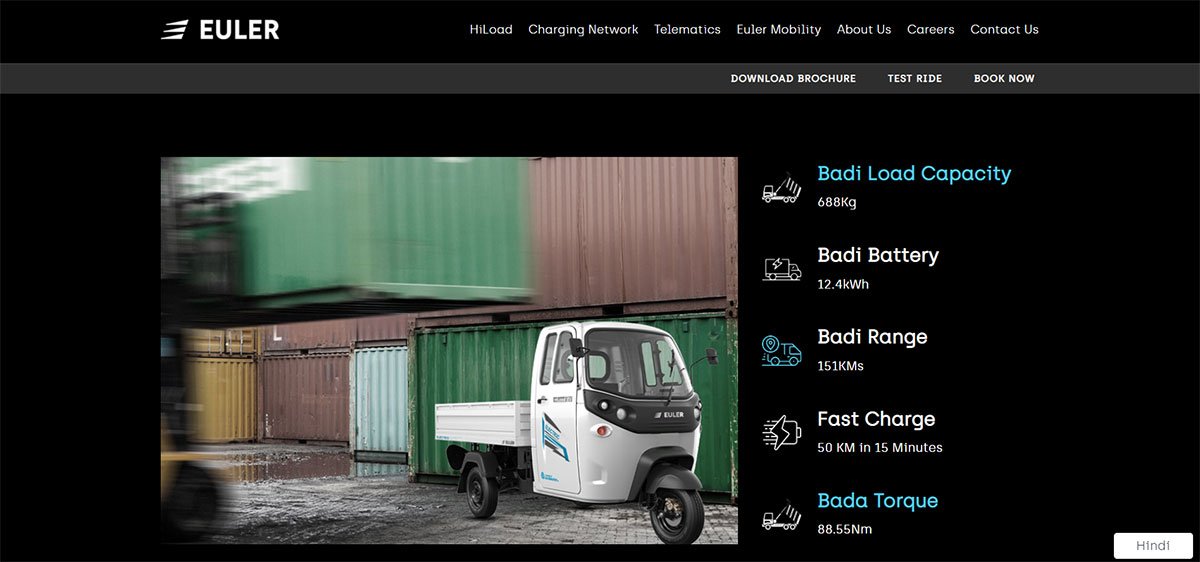Click the HiLoad vehicle photo

coord(449,351)
